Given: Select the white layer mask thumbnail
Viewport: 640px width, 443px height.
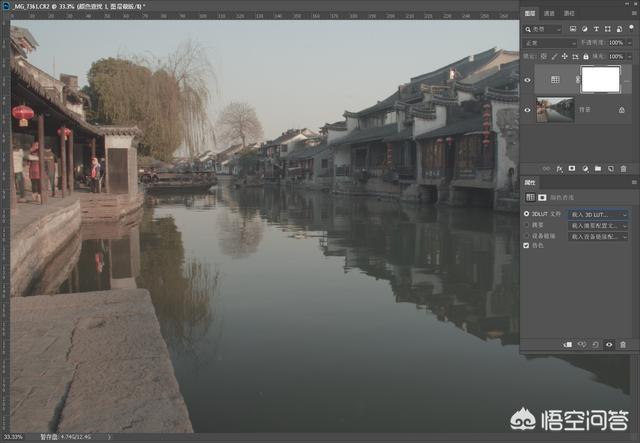Looking at the screenshot, I should (600, 80).
